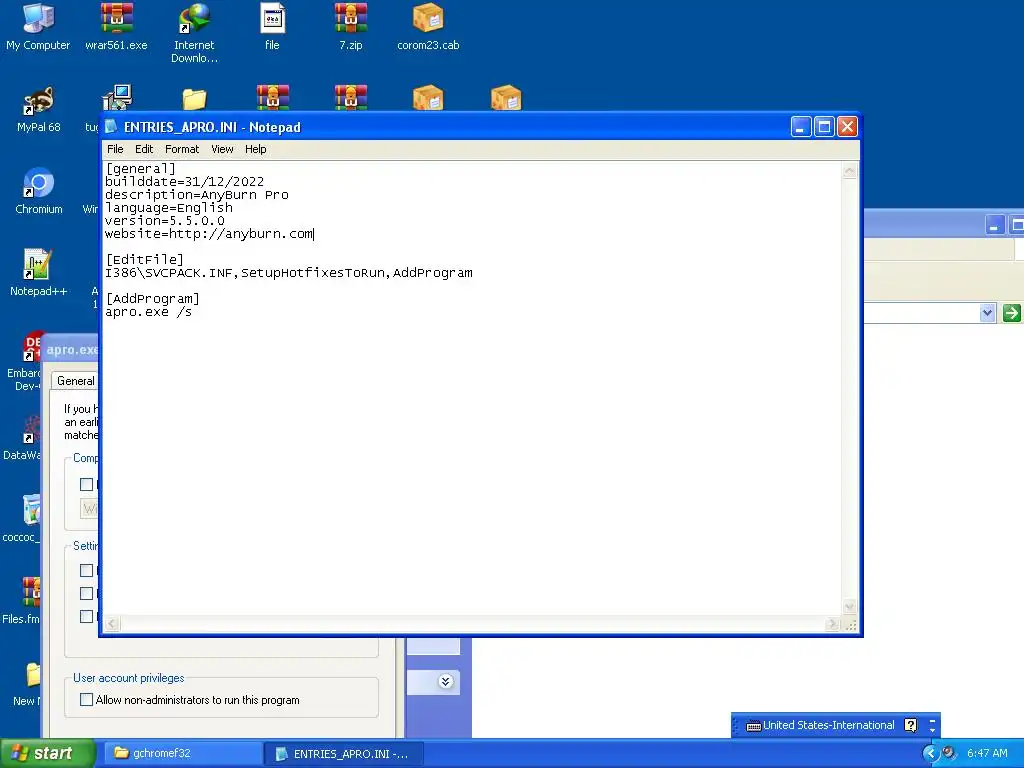Select the 7.zip archive icon
The width and height of the screenshot is (1024, 768).
click(x=351, y=27)
